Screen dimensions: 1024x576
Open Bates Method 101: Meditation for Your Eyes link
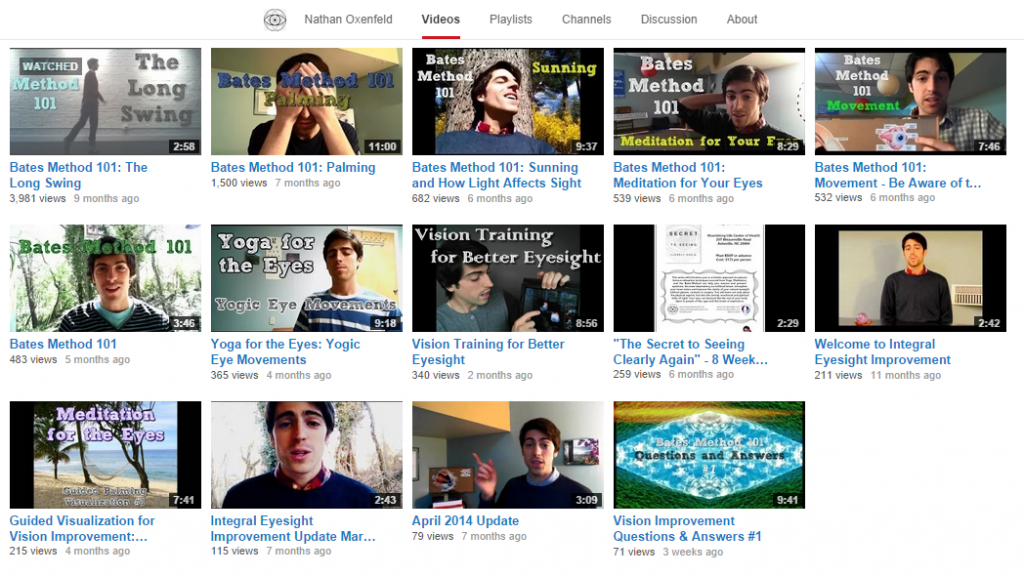coord(687,175)
